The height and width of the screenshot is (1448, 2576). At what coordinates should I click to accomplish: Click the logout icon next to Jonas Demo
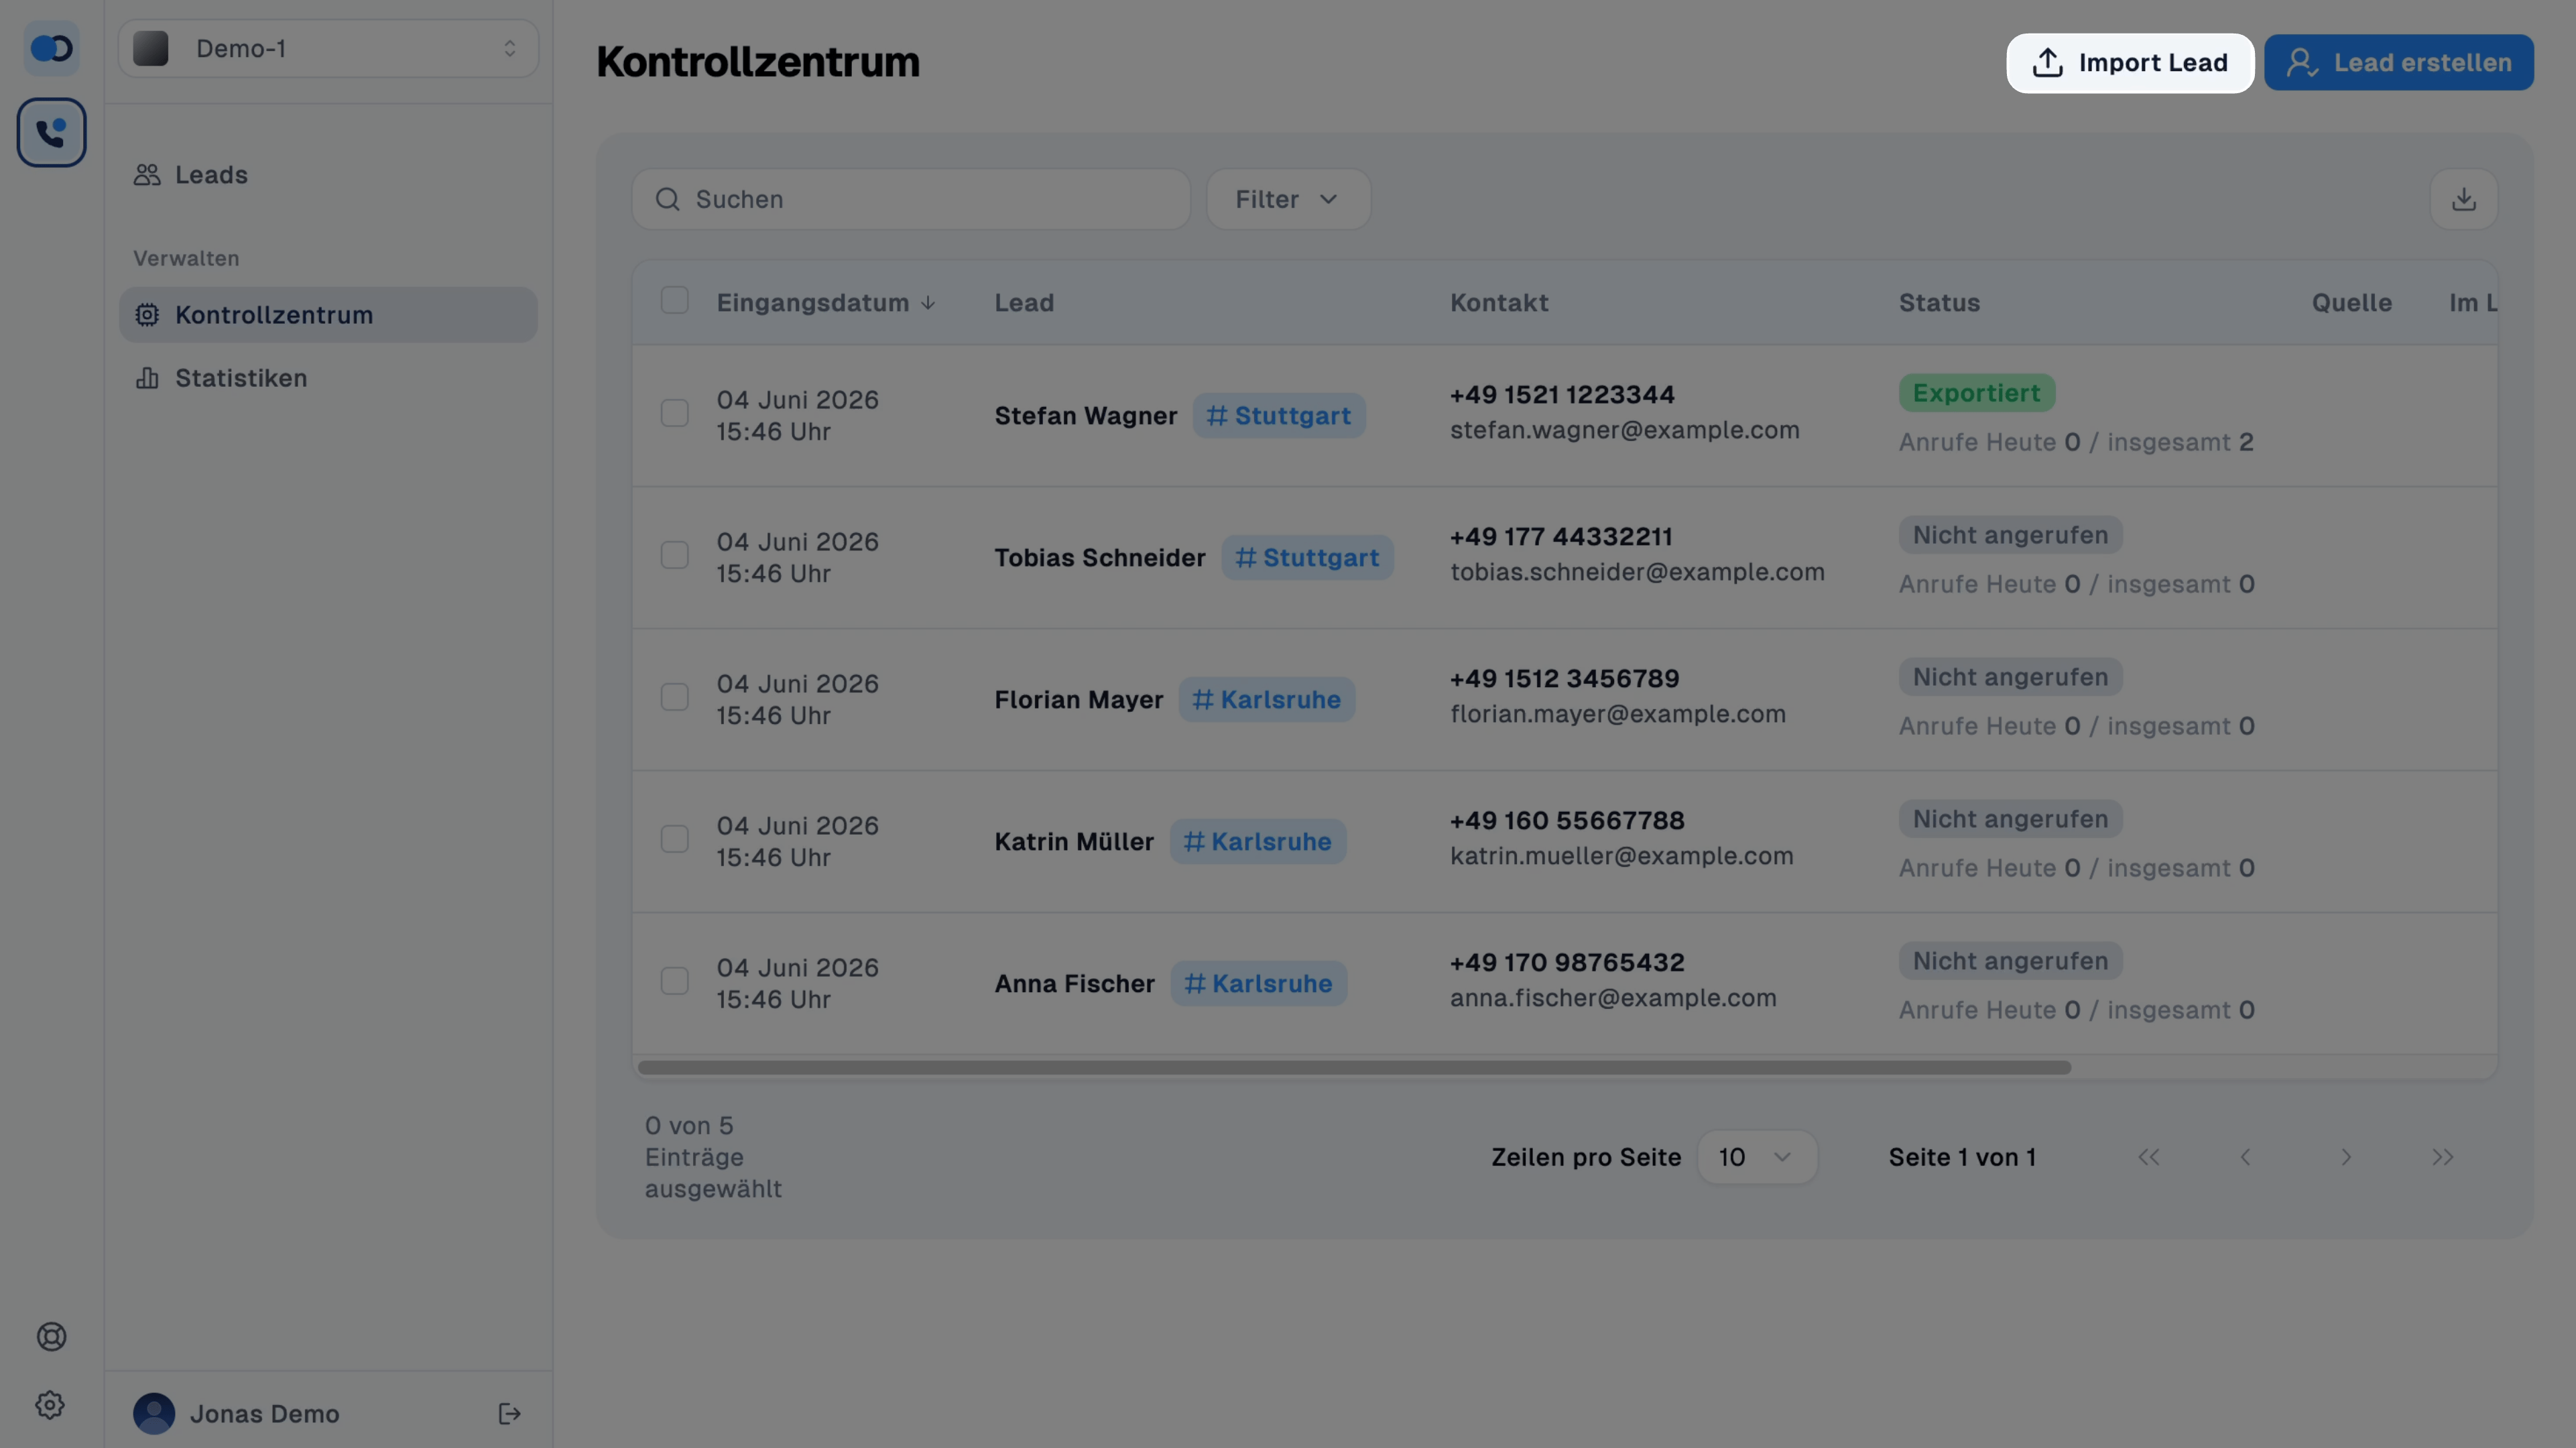(509, 1413)
